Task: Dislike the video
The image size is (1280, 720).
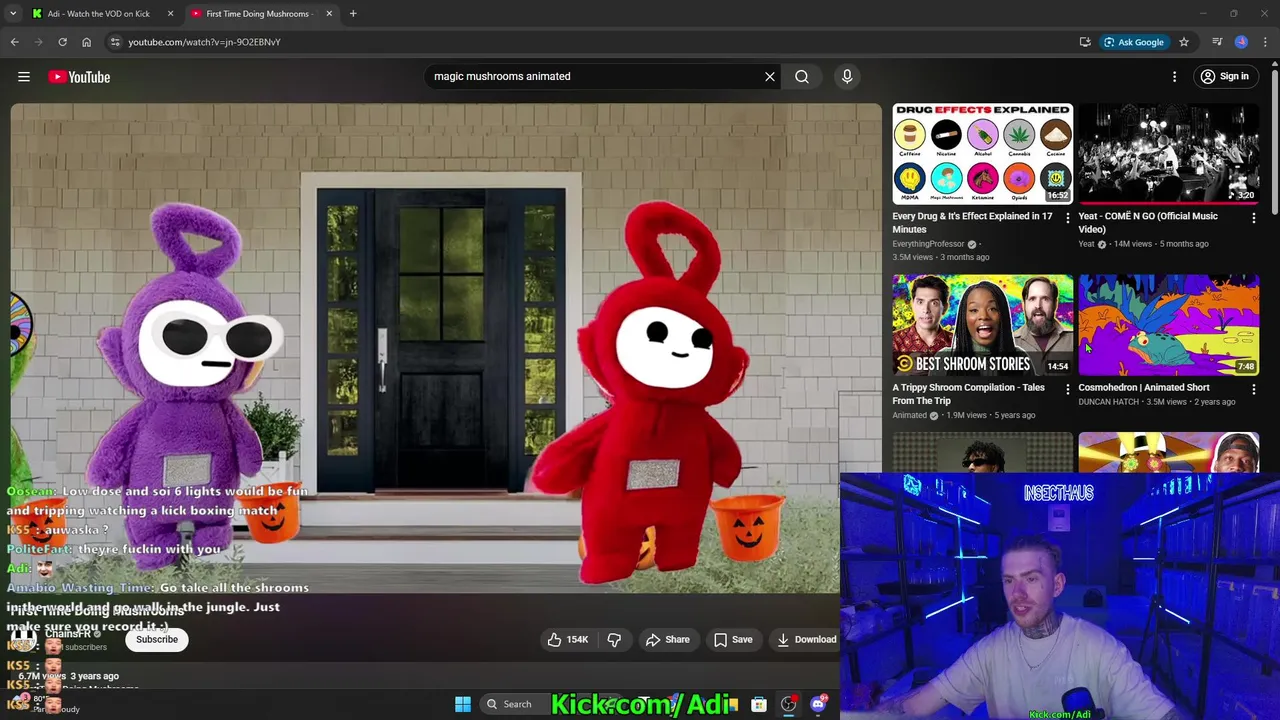Action: click(615, 640)
